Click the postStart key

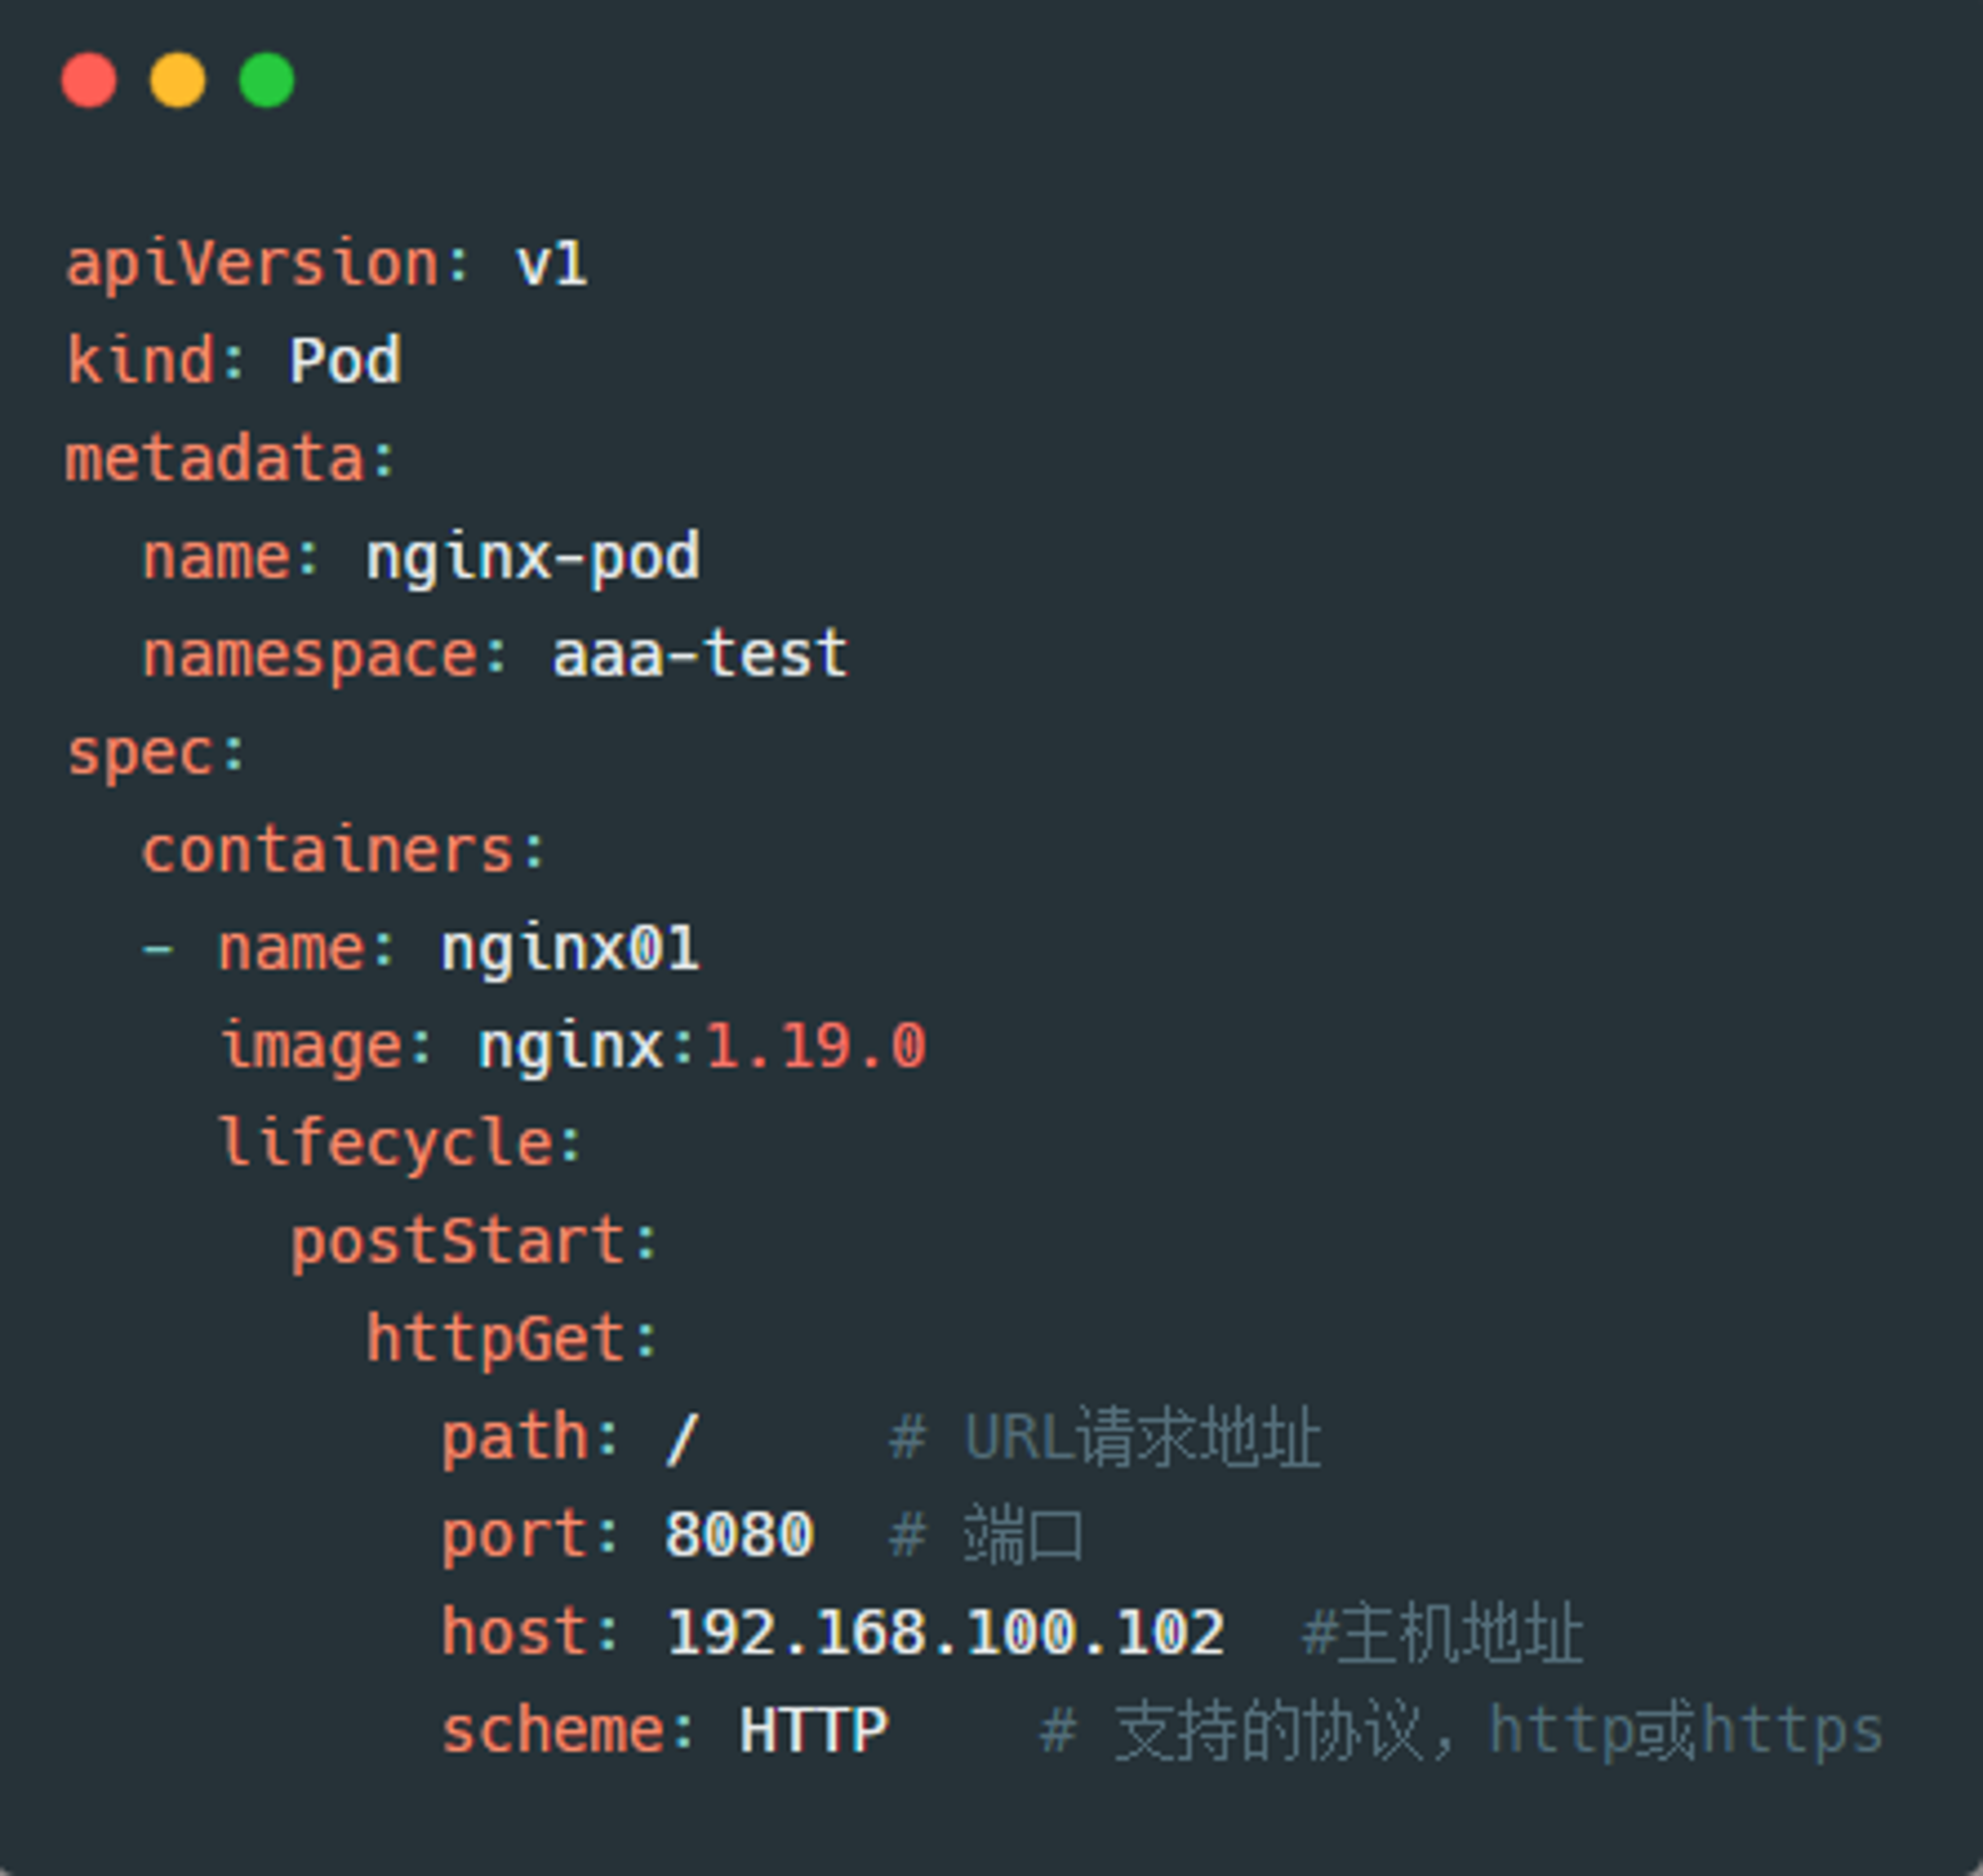coord(459,1243)
